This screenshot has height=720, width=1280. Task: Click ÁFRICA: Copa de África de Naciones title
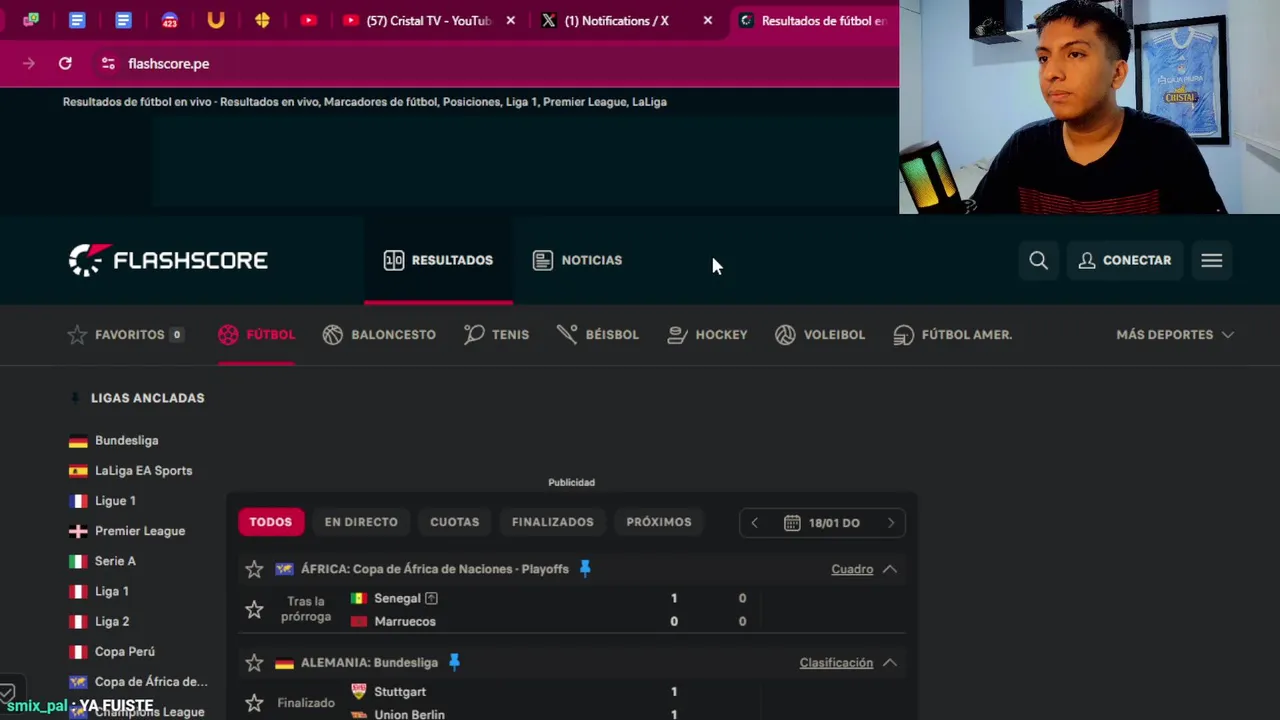pos(435,569)
